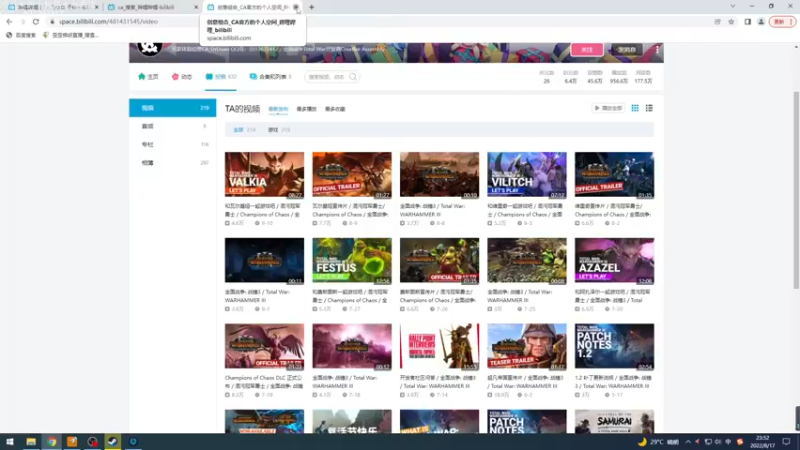Open the three-dot more menu on the profile banner
This screenshot has width=800, height=450.
657,49
